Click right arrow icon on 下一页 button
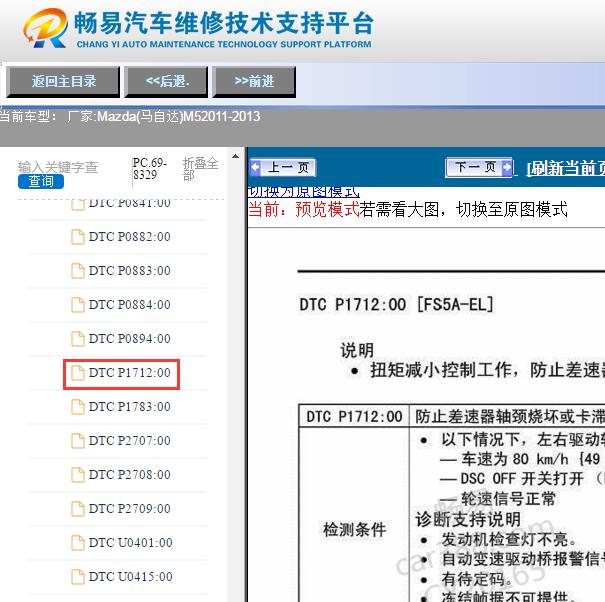 pos(507,167)
